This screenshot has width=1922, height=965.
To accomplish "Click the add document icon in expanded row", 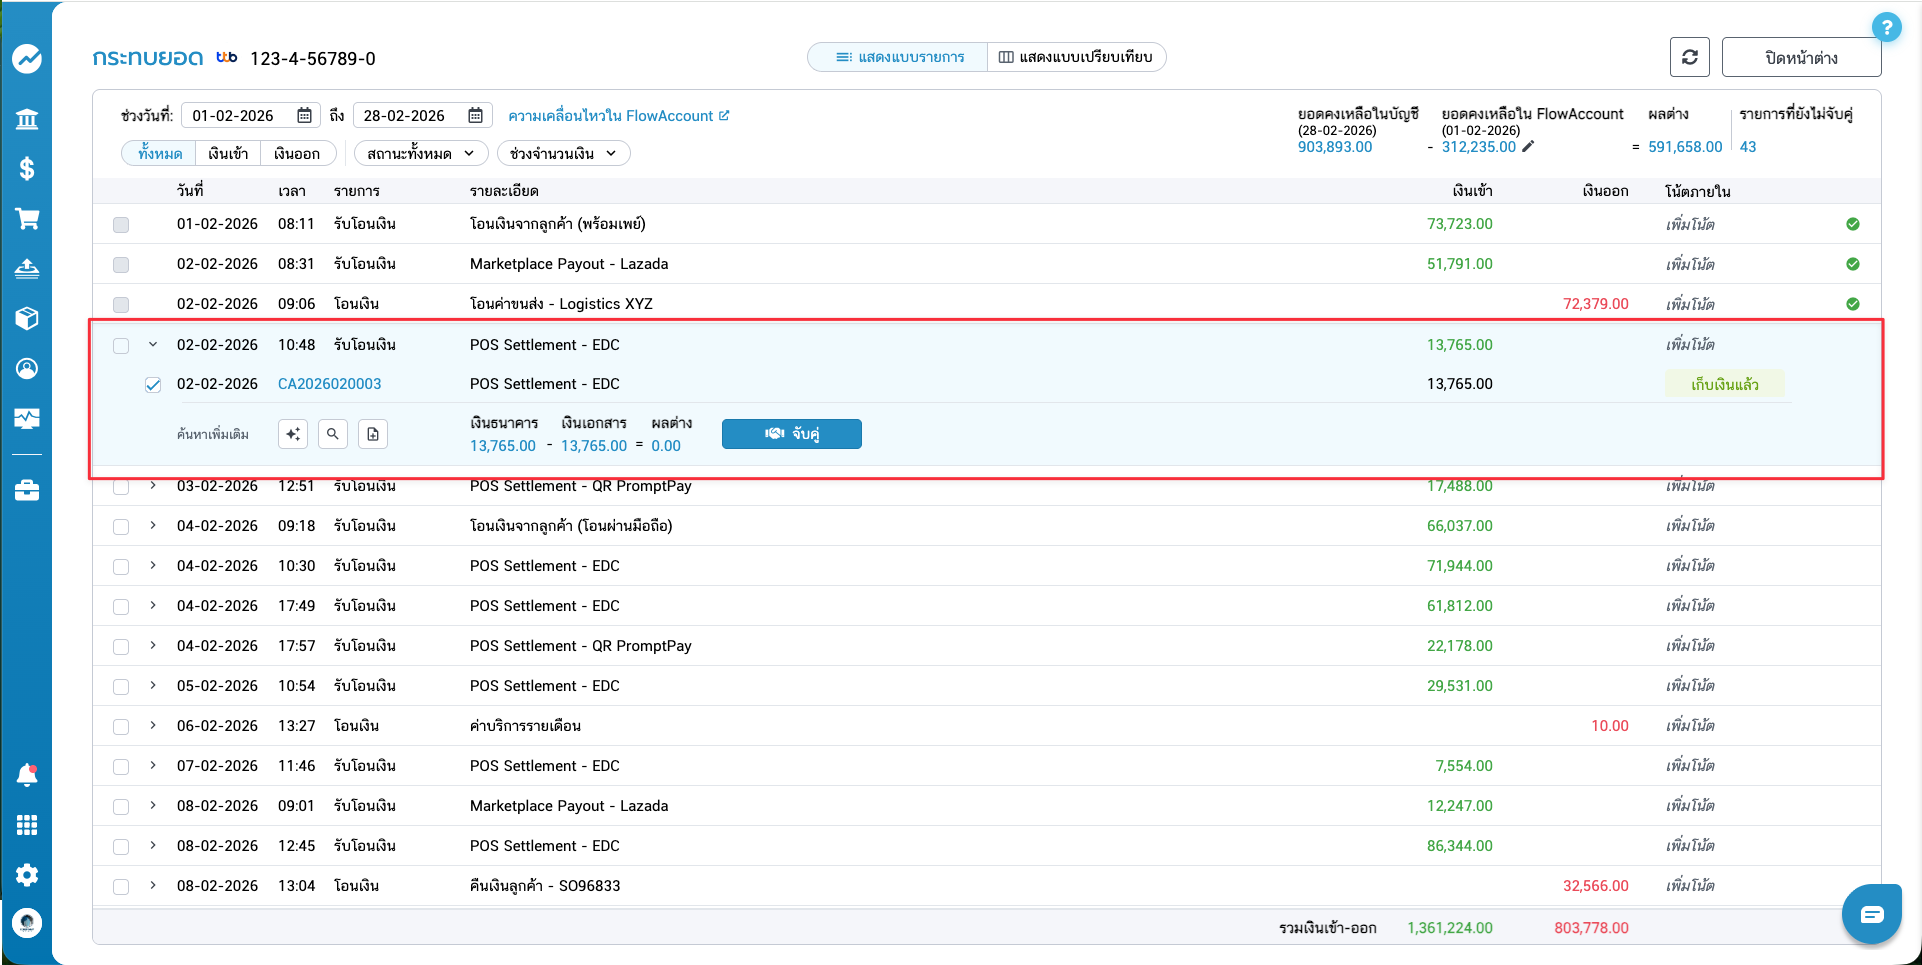I will [x=373, y=434].
